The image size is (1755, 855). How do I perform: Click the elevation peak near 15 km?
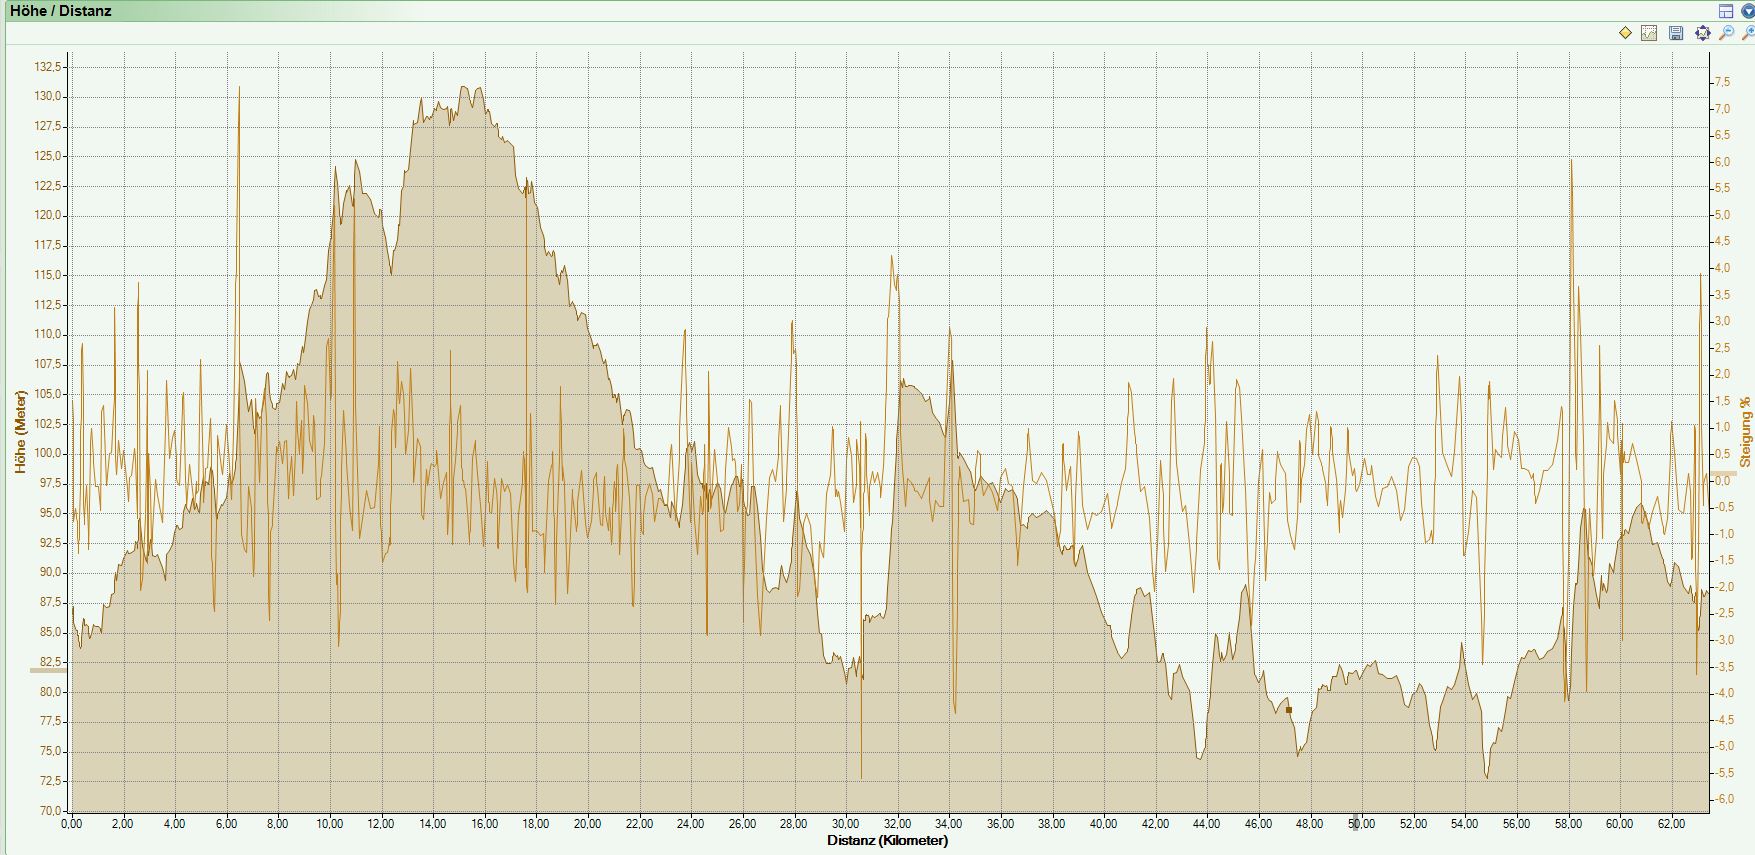tap(465, 90)
